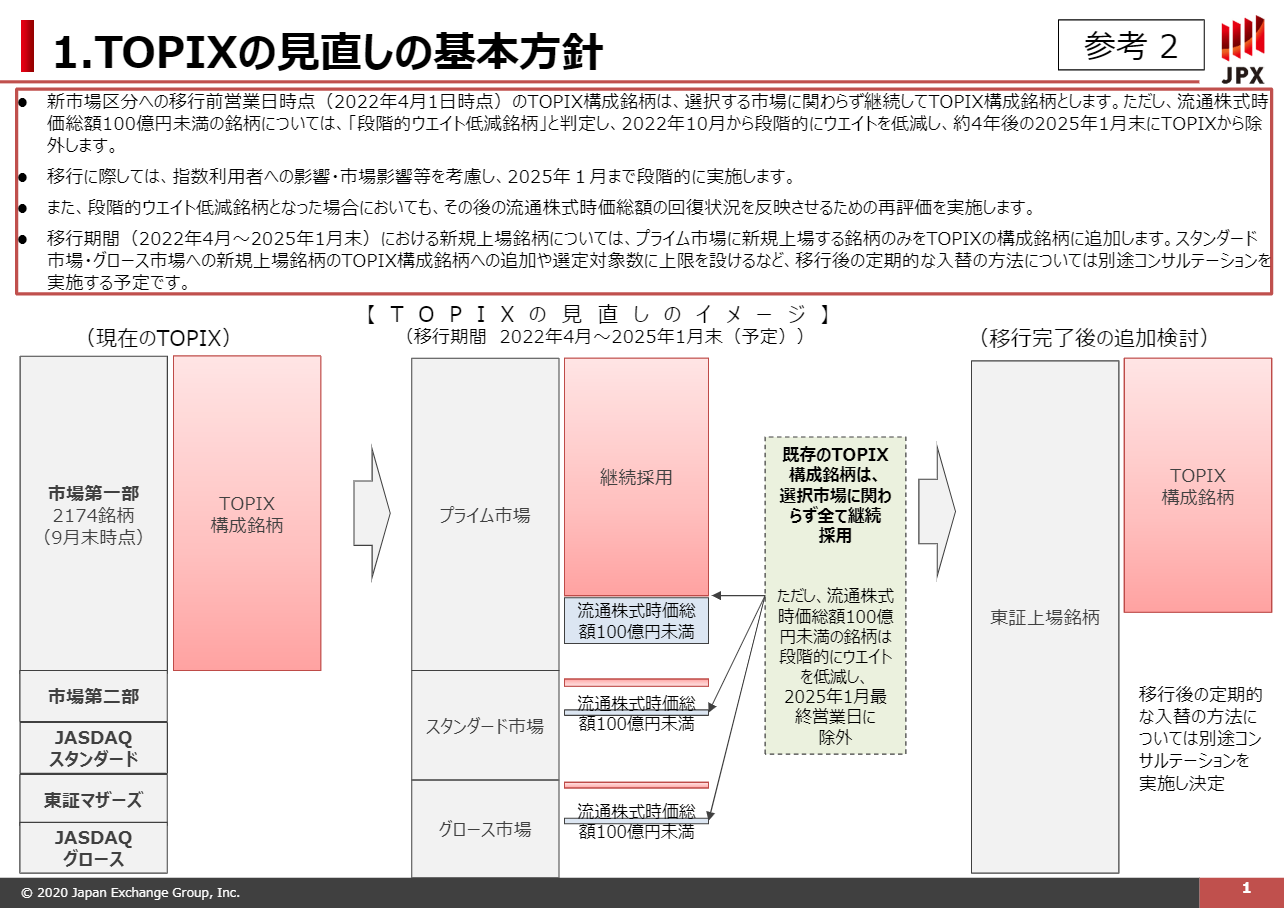Click the green dashed 既存のTOPIX構成銘柄 note box
Screen dimensions: 1284x908
[835, 595]
